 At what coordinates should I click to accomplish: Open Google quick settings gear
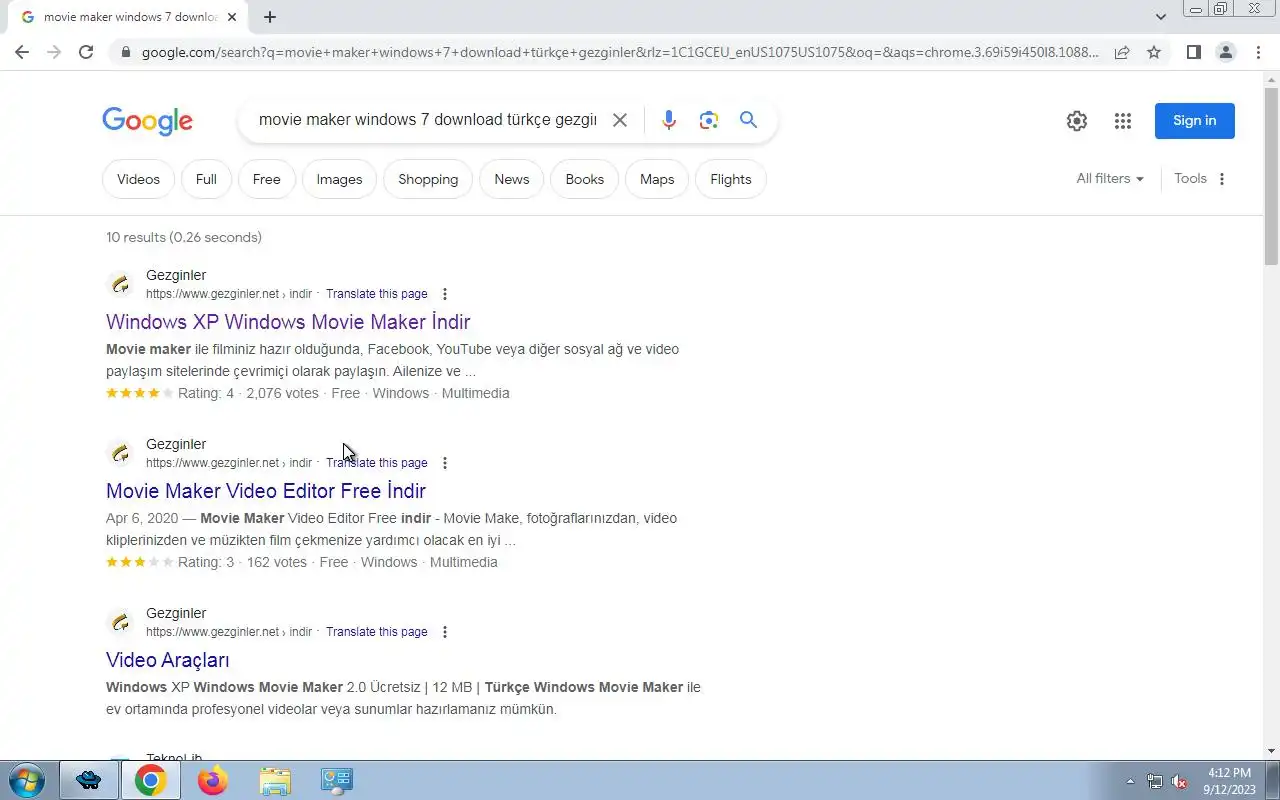pos(1077,121)
